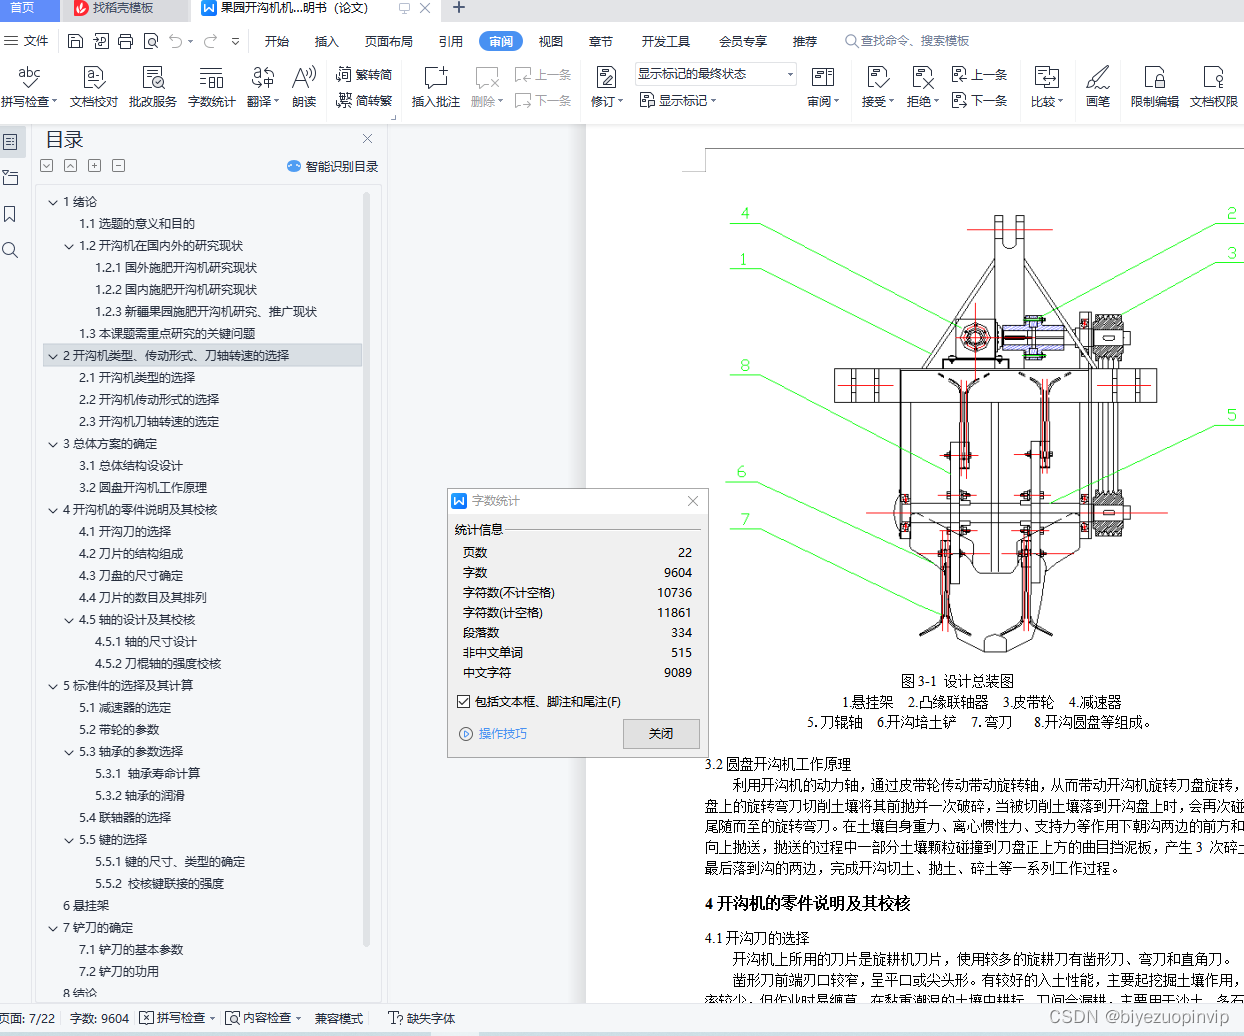
Task: Collapse the 1 绪论 outline section
Action: tap(53, 202)
